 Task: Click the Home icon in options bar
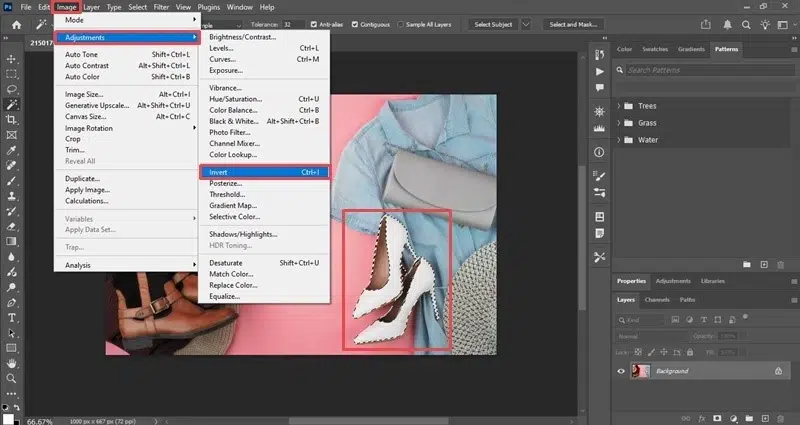(17, 25)
